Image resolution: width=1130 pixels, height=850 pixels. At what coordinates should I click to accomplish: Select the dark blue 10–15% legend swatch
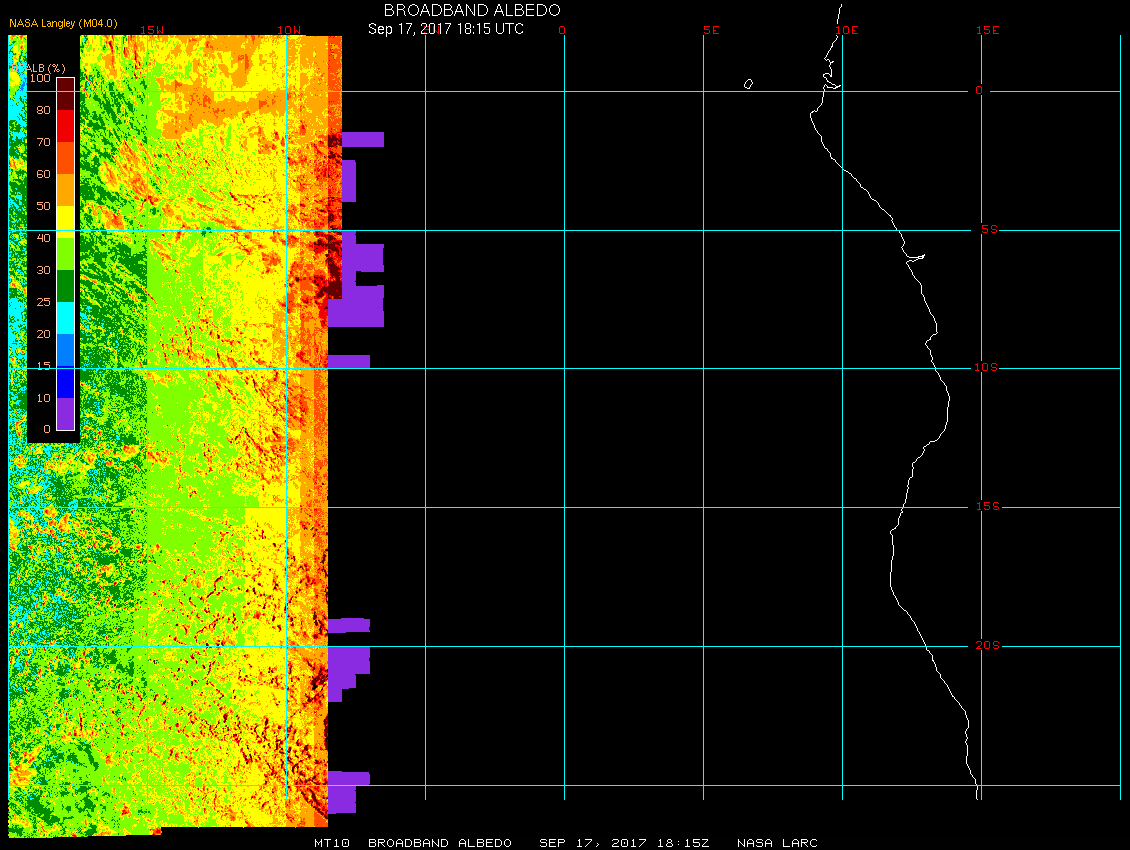tap(65, 381)
